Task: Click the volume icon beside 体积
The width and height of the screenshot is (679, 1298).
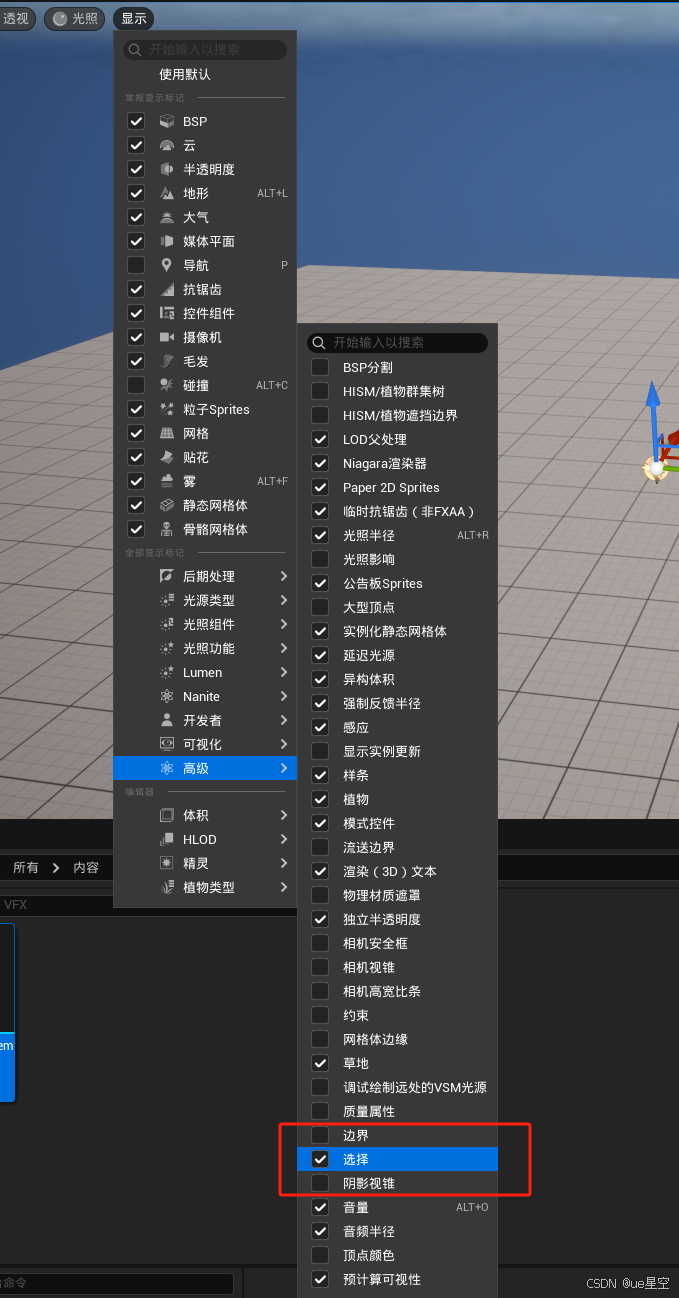Action: pos(167,815)
